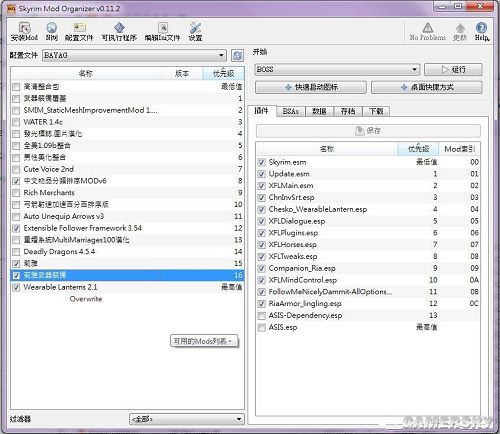This screenshot has width=500, height=434.
Task: Enable the ASIS.esp plugin checkbox
Action: point(262,327)
